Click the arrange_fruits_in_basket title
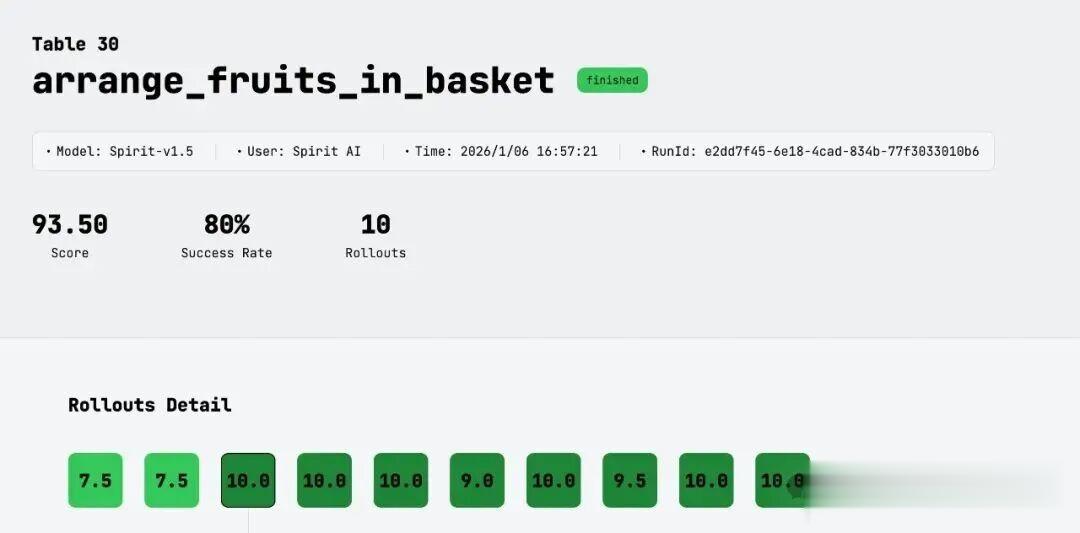The image size is (1080, 533). tap(293, 80)
